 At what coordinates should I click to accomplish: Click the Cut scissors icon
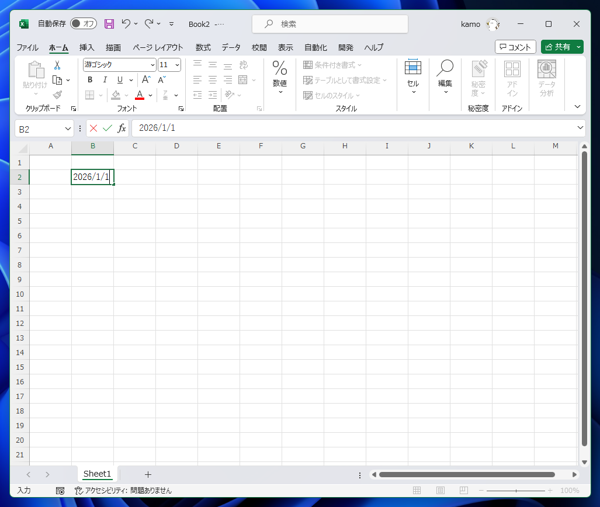[57, 65]
